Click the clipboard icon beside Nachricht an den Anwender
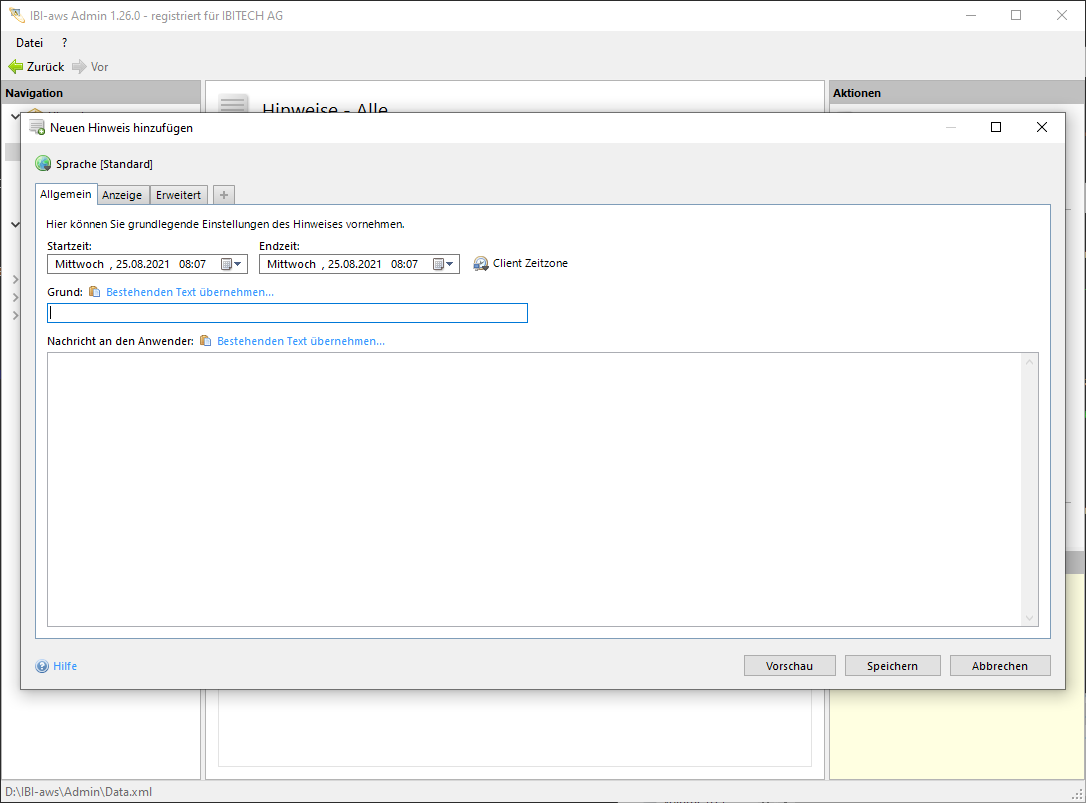This screenshot has height=803, width=1086. (x=206, y=341)
